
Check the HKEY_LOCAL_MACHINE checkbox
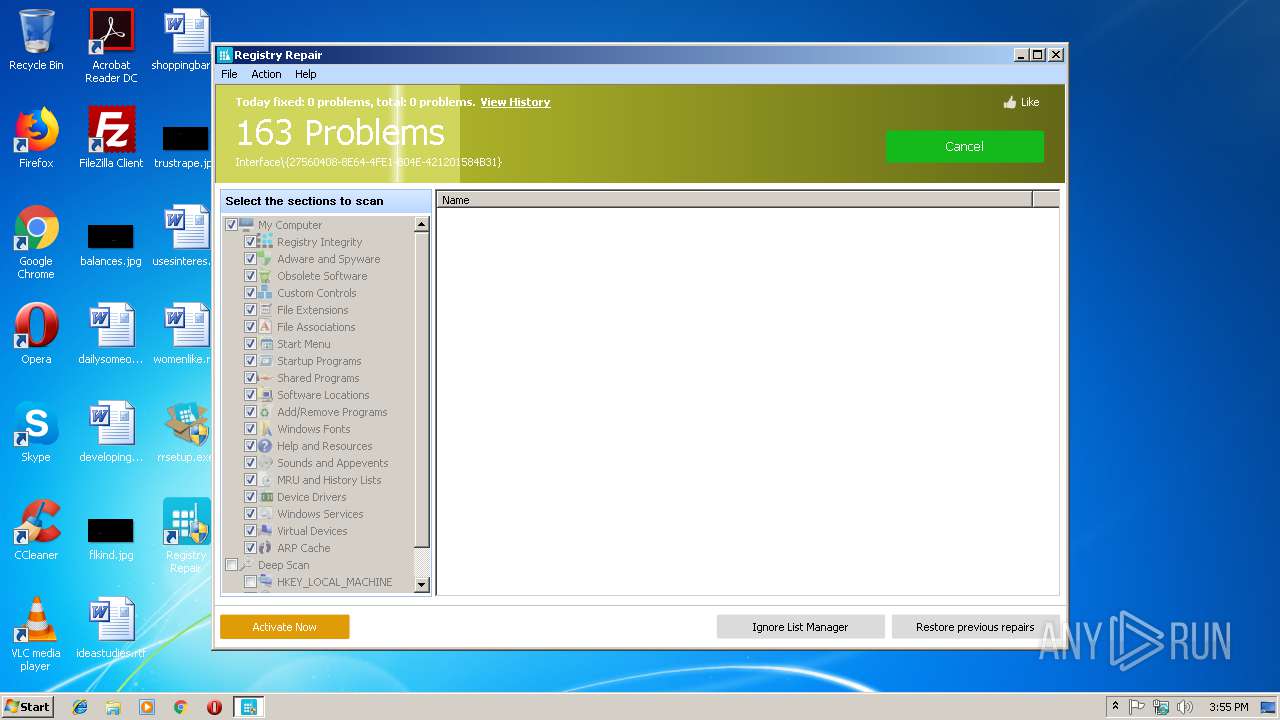(250, 582)
